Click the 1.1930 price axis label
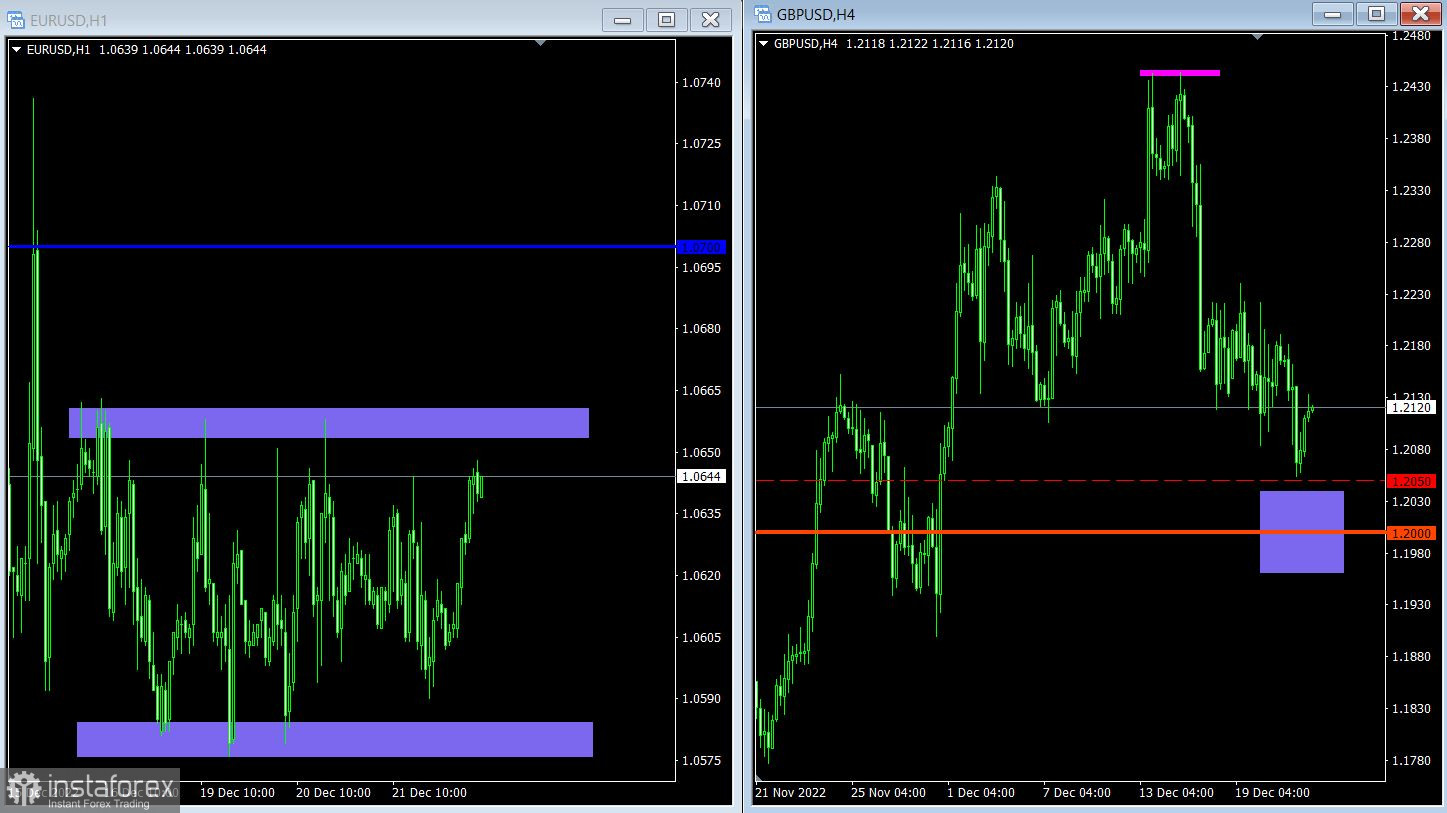The height and width of the screenshot is (813, 1447). (x=1411, y=605)
